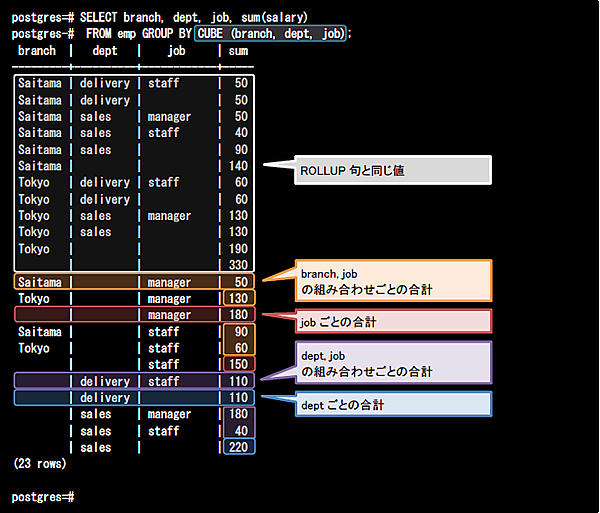The image size is (600, 513).
Task: Click 'Tokyo' in the dept-less Tokyo, staff row
Action: 34,349
